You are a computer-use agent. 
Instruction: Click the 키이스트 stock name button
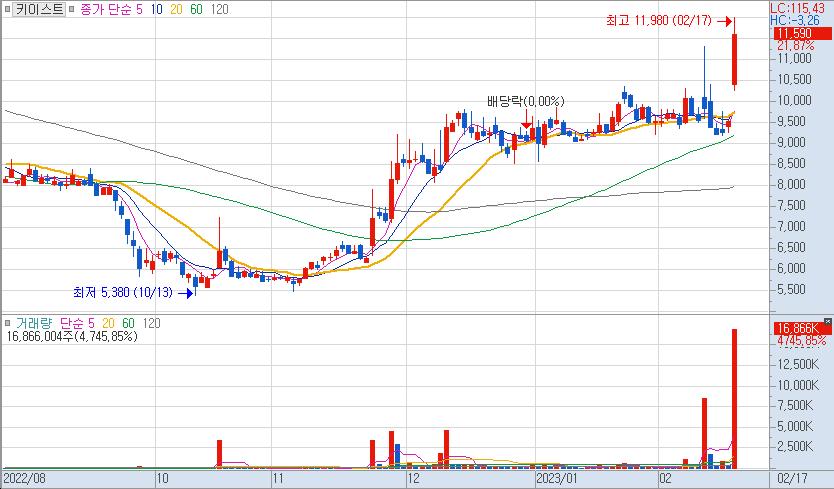click(x=38, y=9)
